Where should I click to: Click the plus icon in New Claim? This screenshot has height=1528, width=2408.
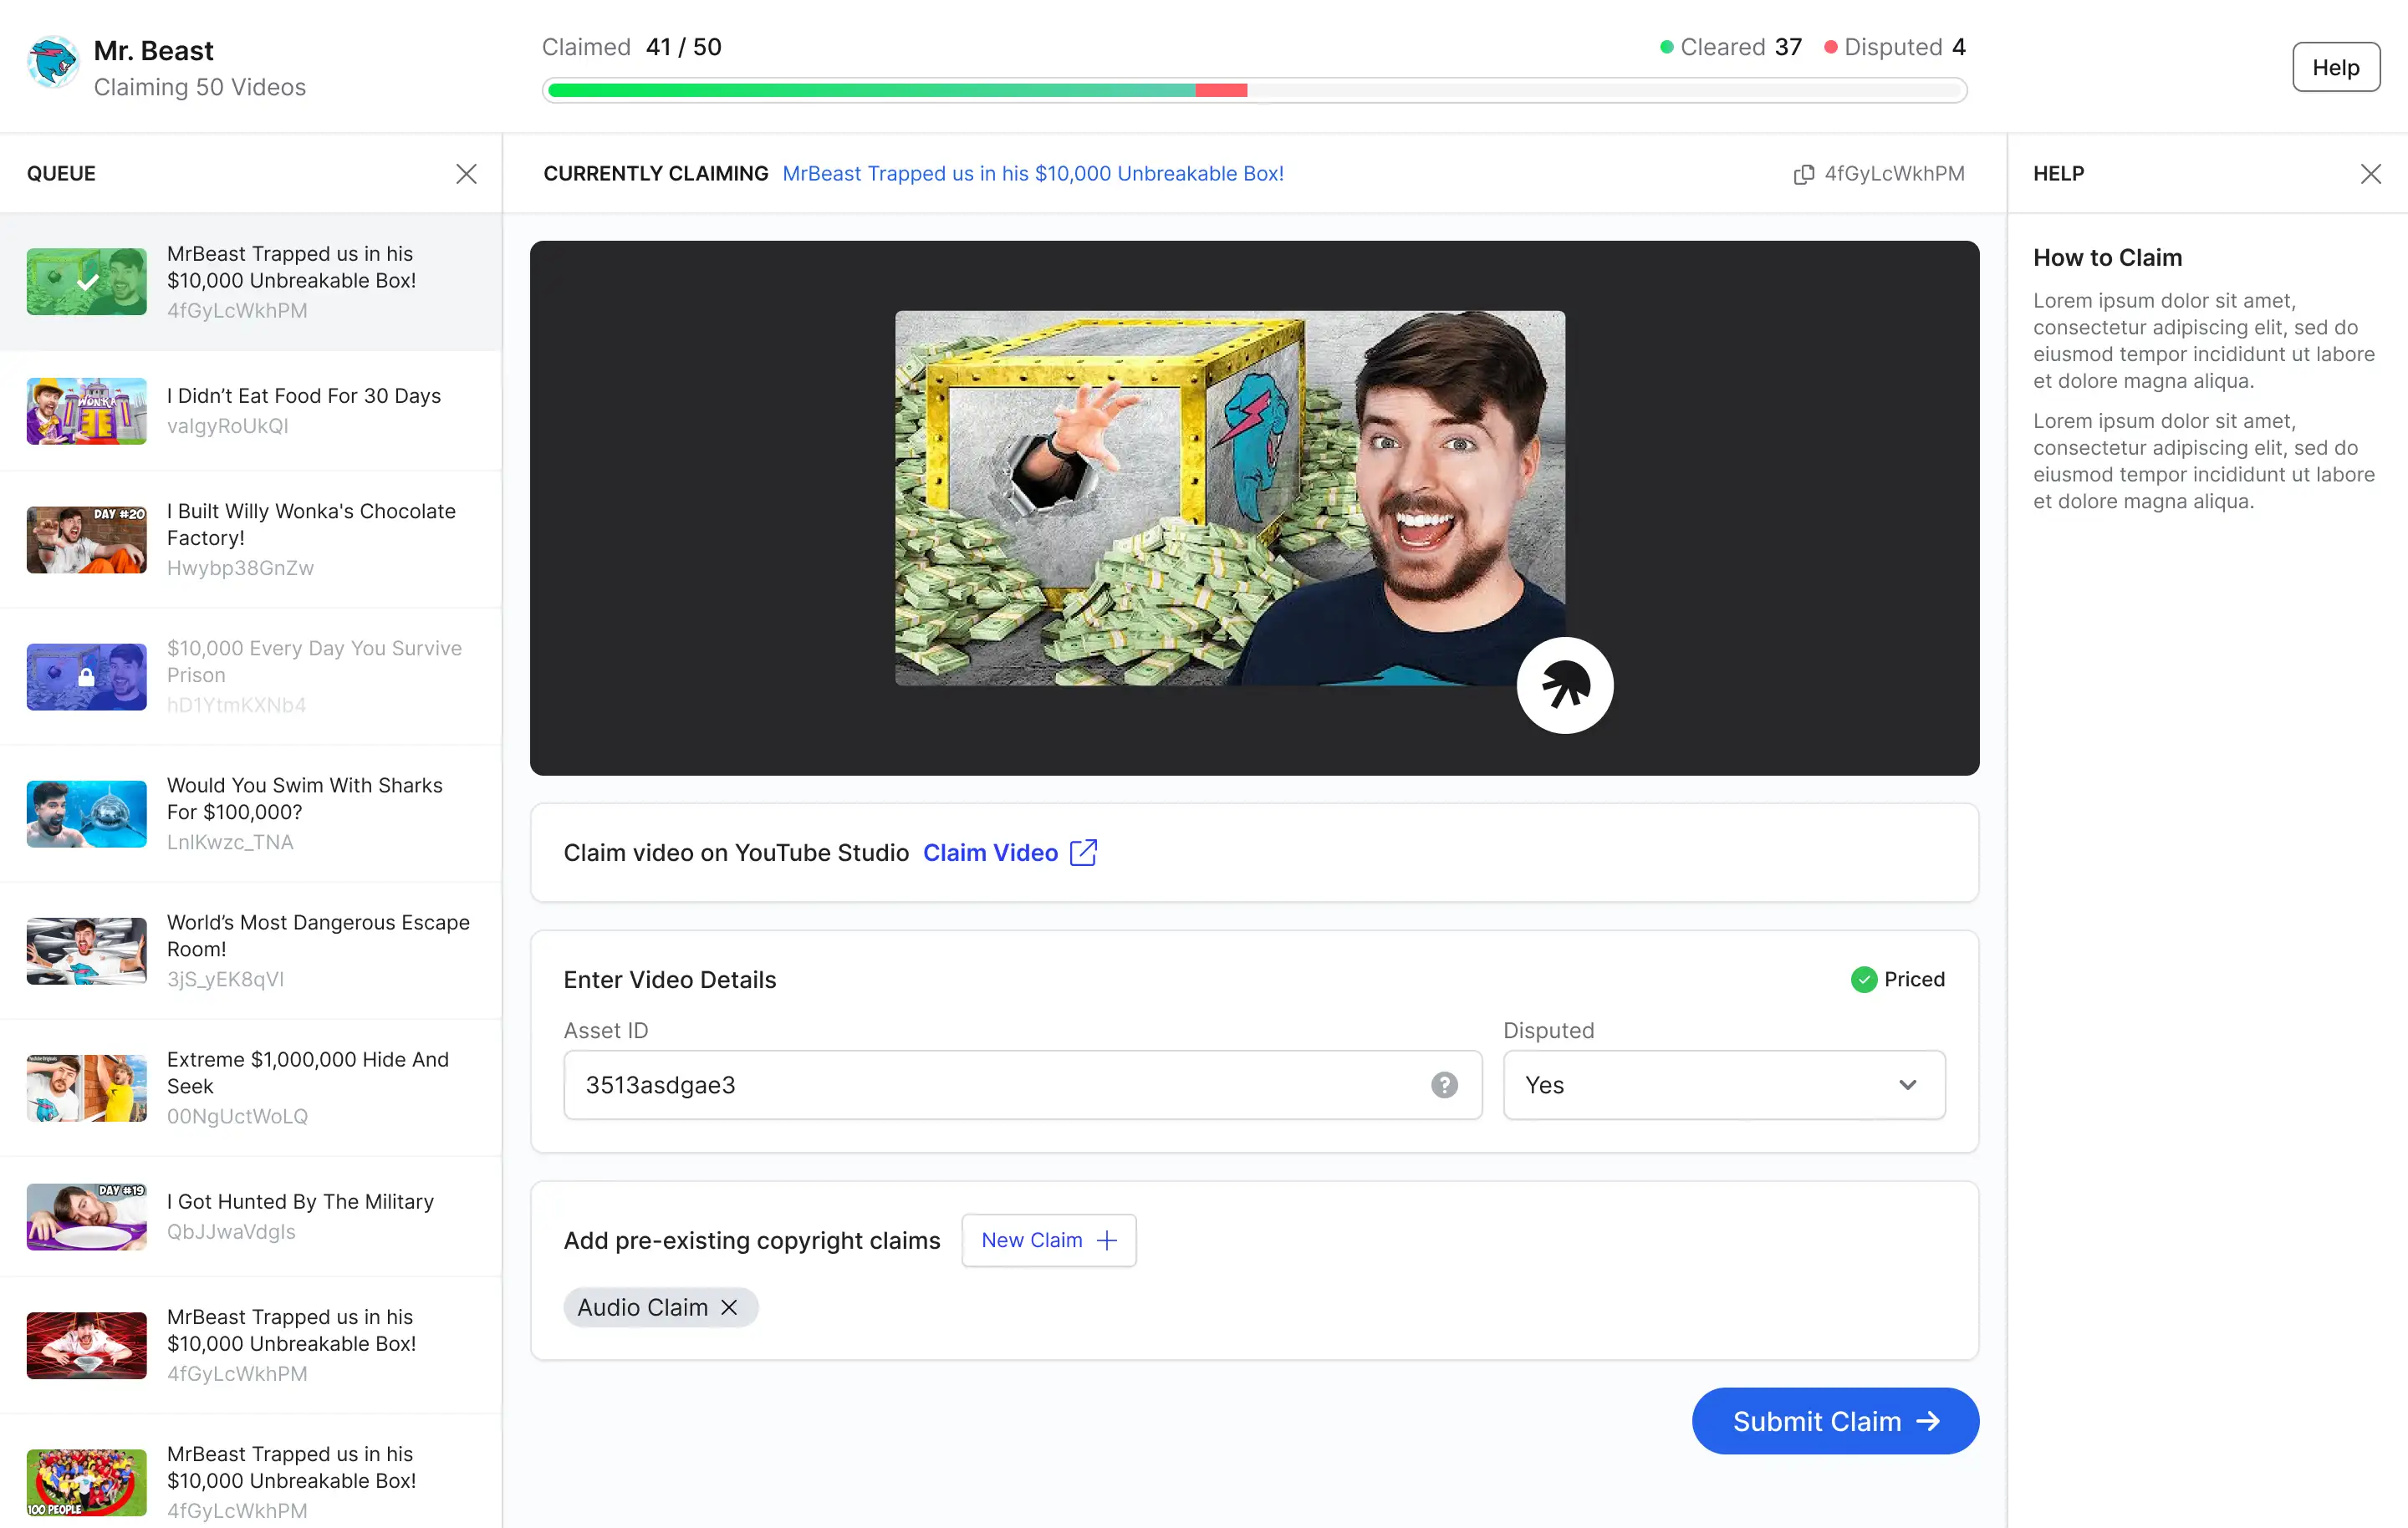[x=1106, y=1241]
